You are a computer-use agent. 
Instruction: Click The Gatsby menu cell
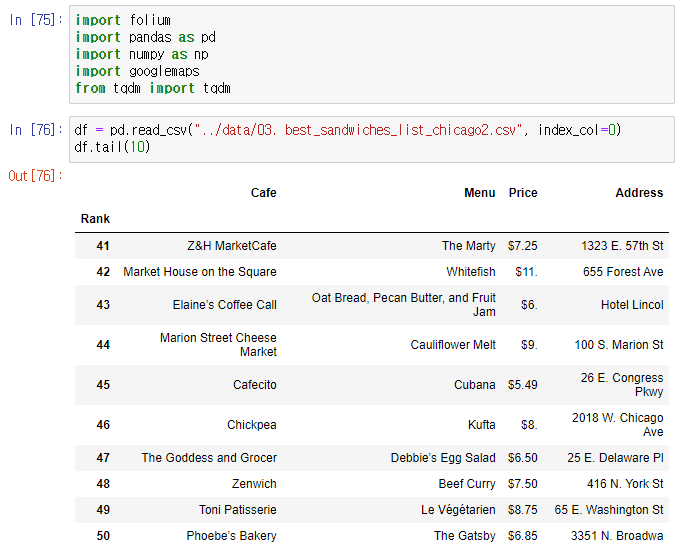tap(465, 536)
